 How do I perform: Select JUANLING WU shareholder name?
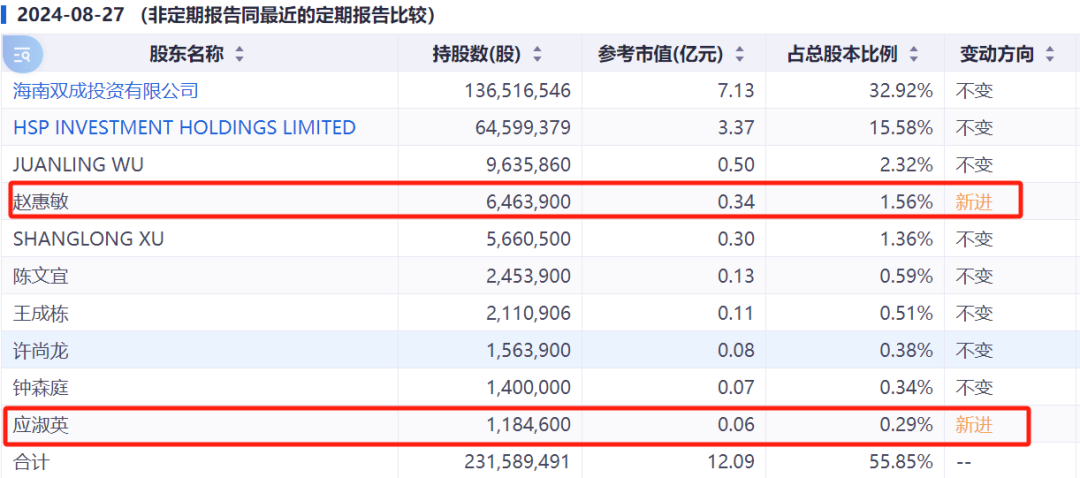pos(79,165)
